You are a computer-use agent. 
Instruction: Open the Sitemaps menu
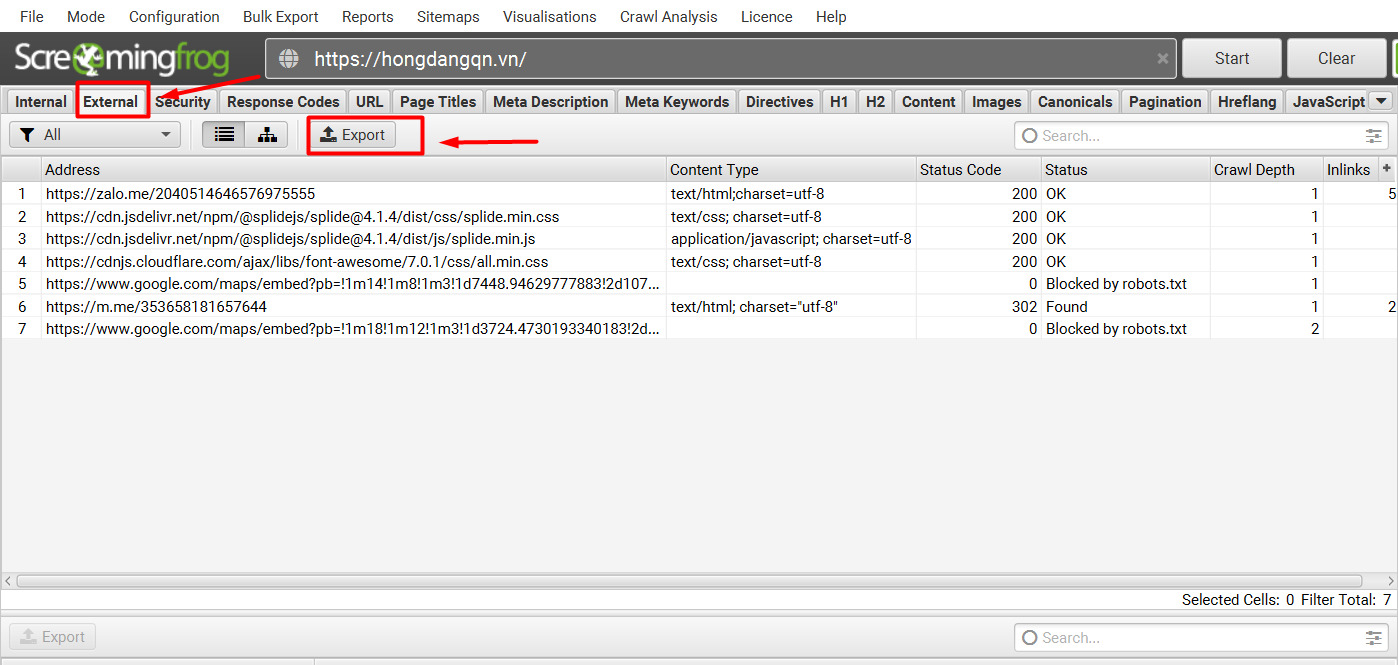point(448,17)
